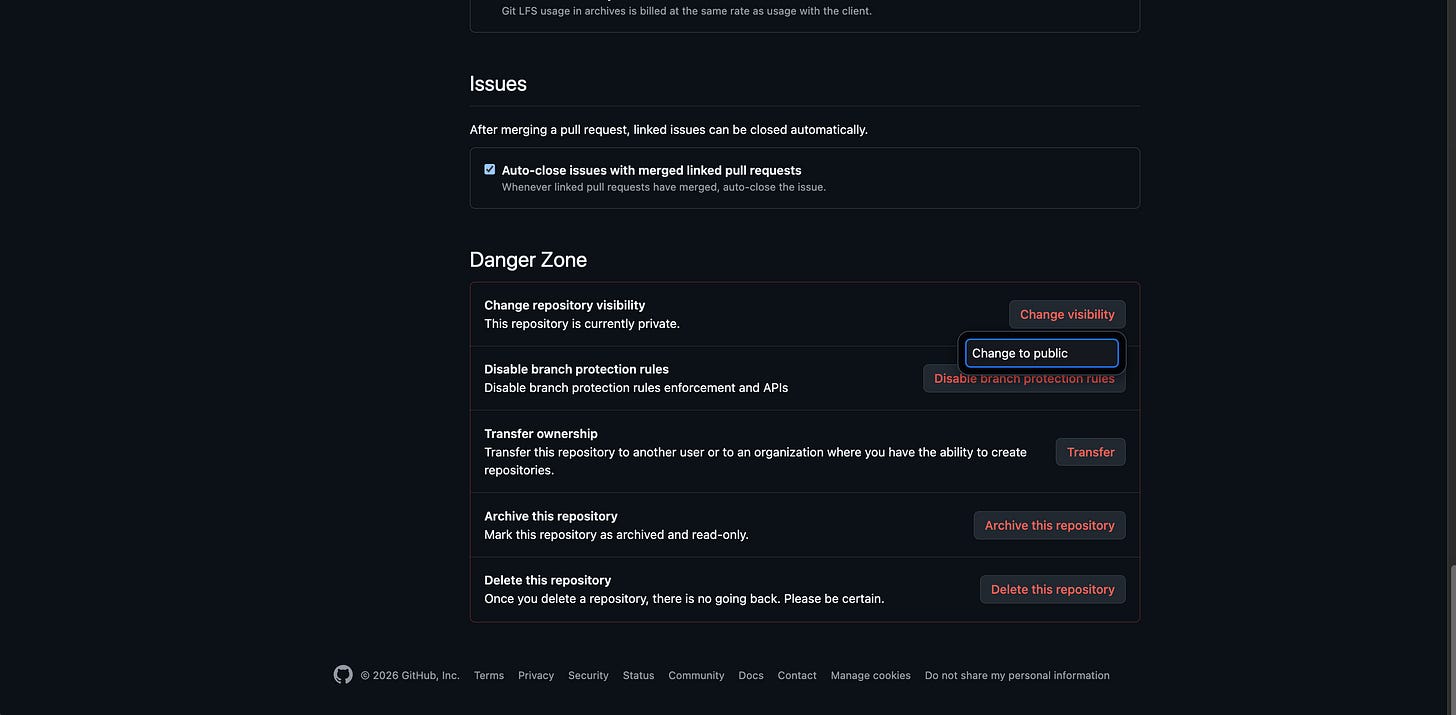Open the Security page

(588, 673)
